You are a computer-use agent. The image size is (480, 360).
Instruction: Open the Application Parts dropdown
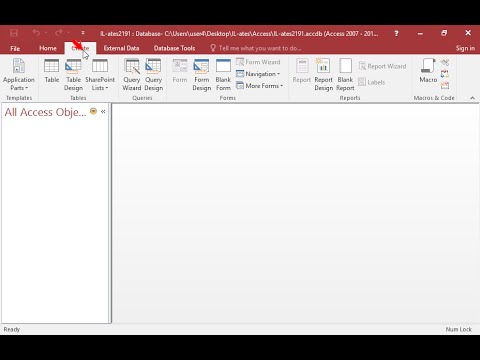(19, 75)
